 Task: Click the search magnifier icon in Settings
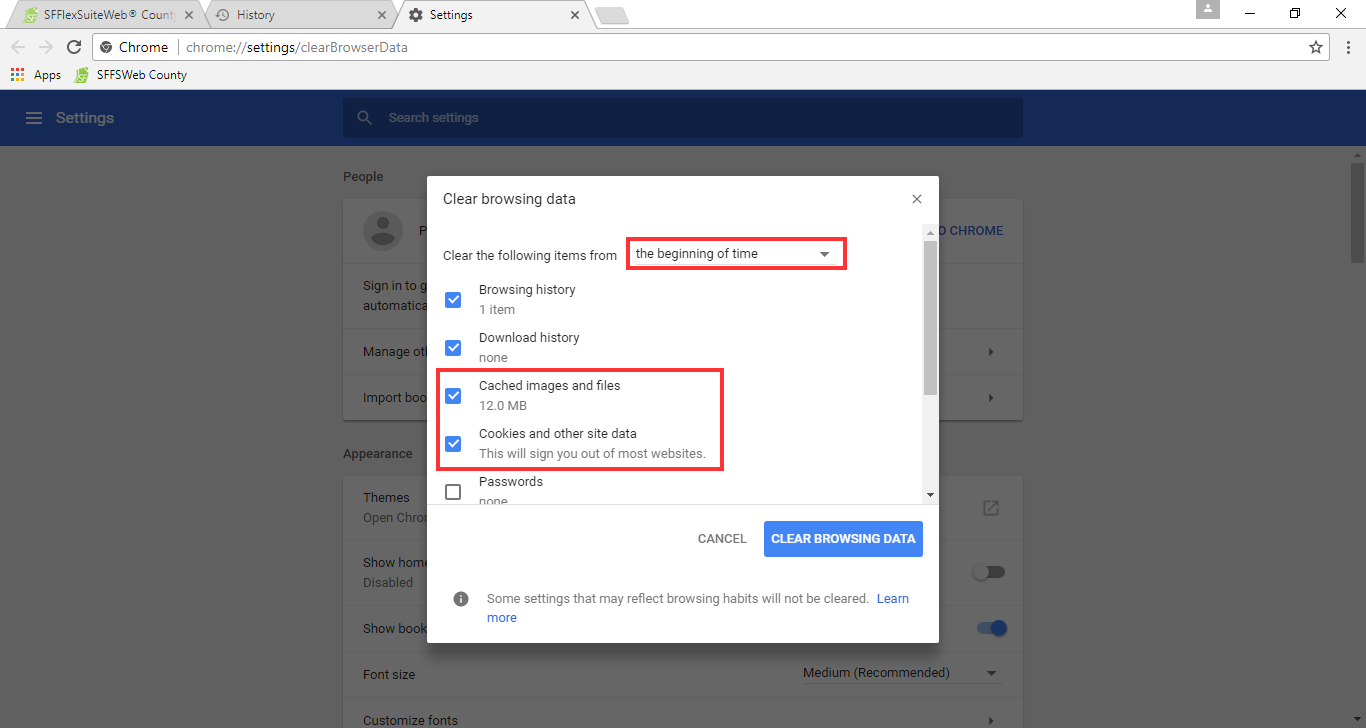[x=365, y=118]
